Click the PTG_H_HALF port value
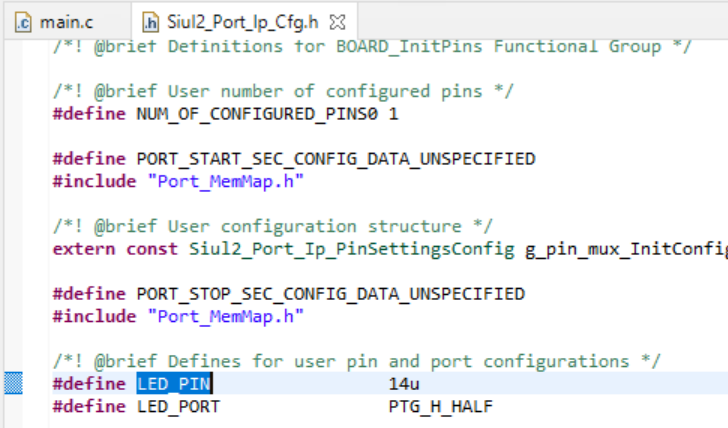 point(440,406)
